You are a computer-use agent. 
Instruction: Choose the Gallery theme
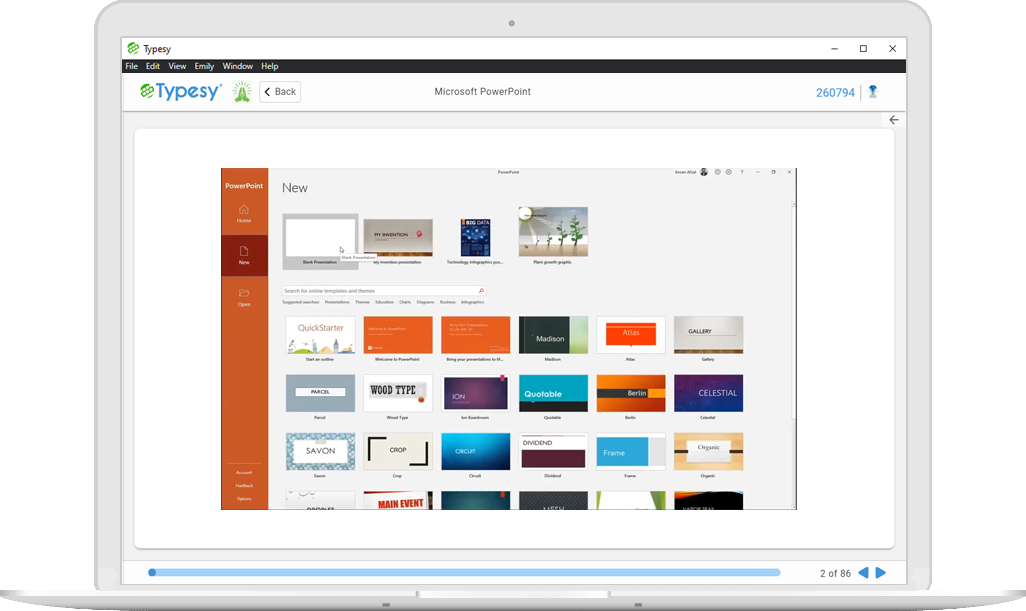point(708,335)
